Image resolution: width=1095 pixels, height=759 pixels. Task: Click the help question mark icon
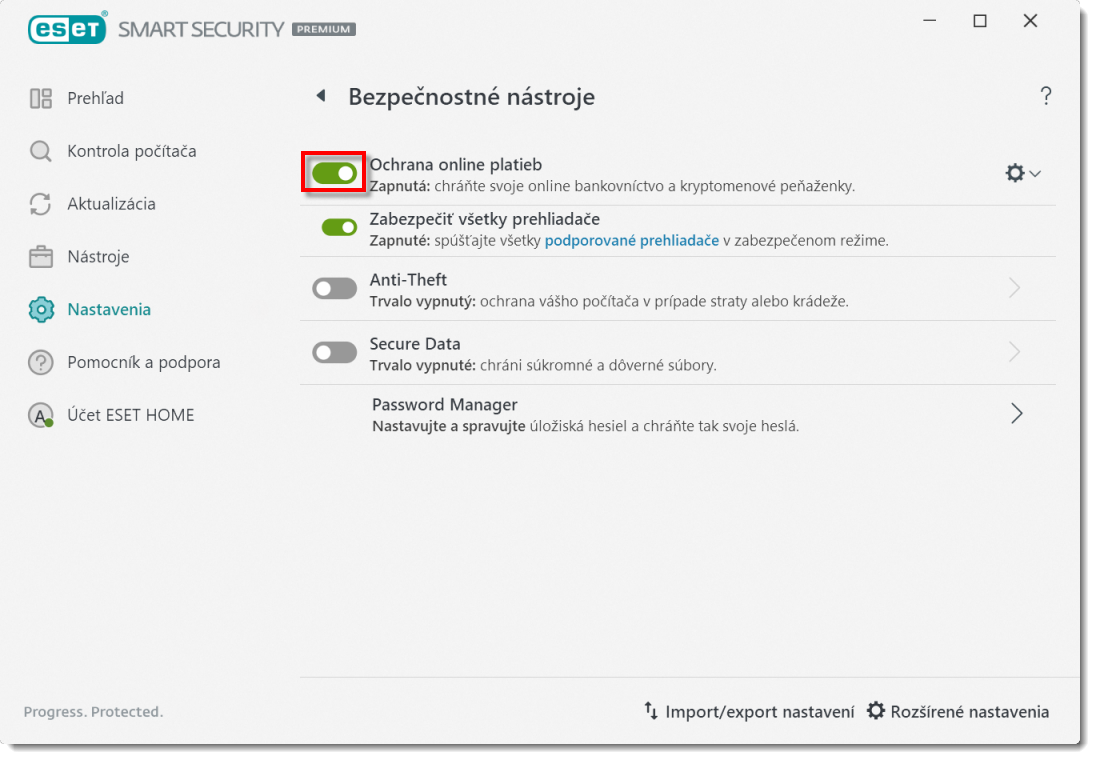click(x=1046, y=97)
